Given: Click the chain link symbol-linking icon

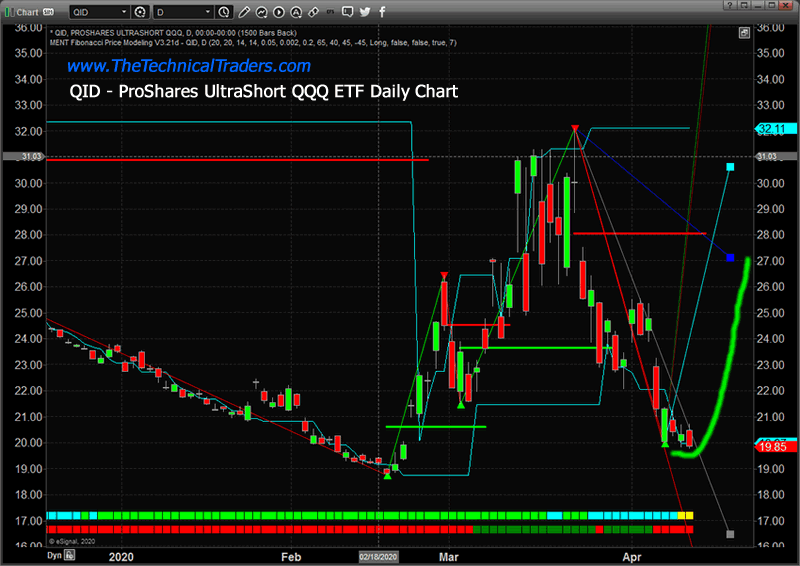Looking at the screenshot, I should point(313,12).
